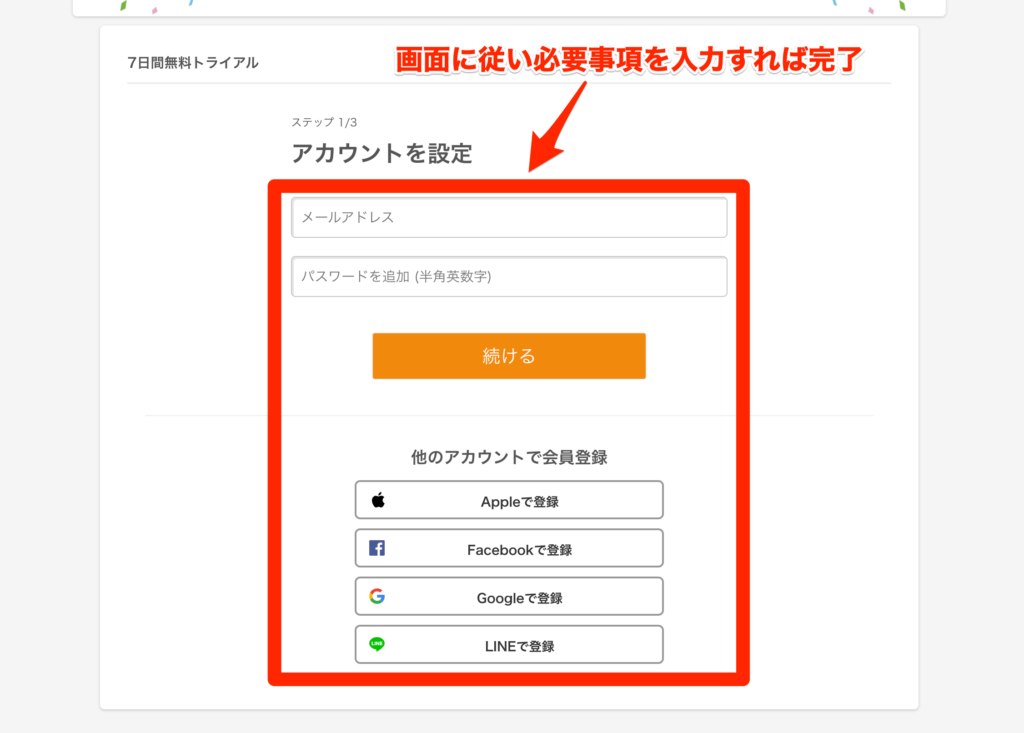Click the Apple logo icon
This screenshot has width=1024, height=733.
pos(377,499)
